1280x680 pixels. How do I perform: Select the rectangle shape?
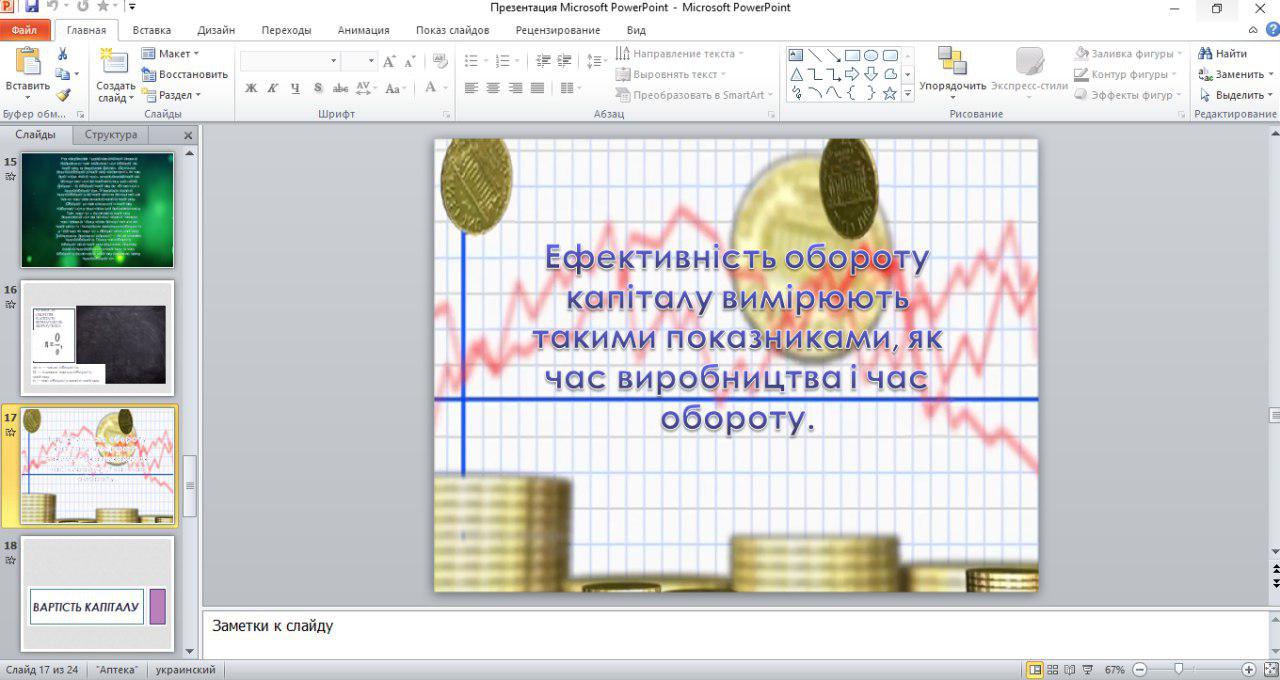[852, 55]
